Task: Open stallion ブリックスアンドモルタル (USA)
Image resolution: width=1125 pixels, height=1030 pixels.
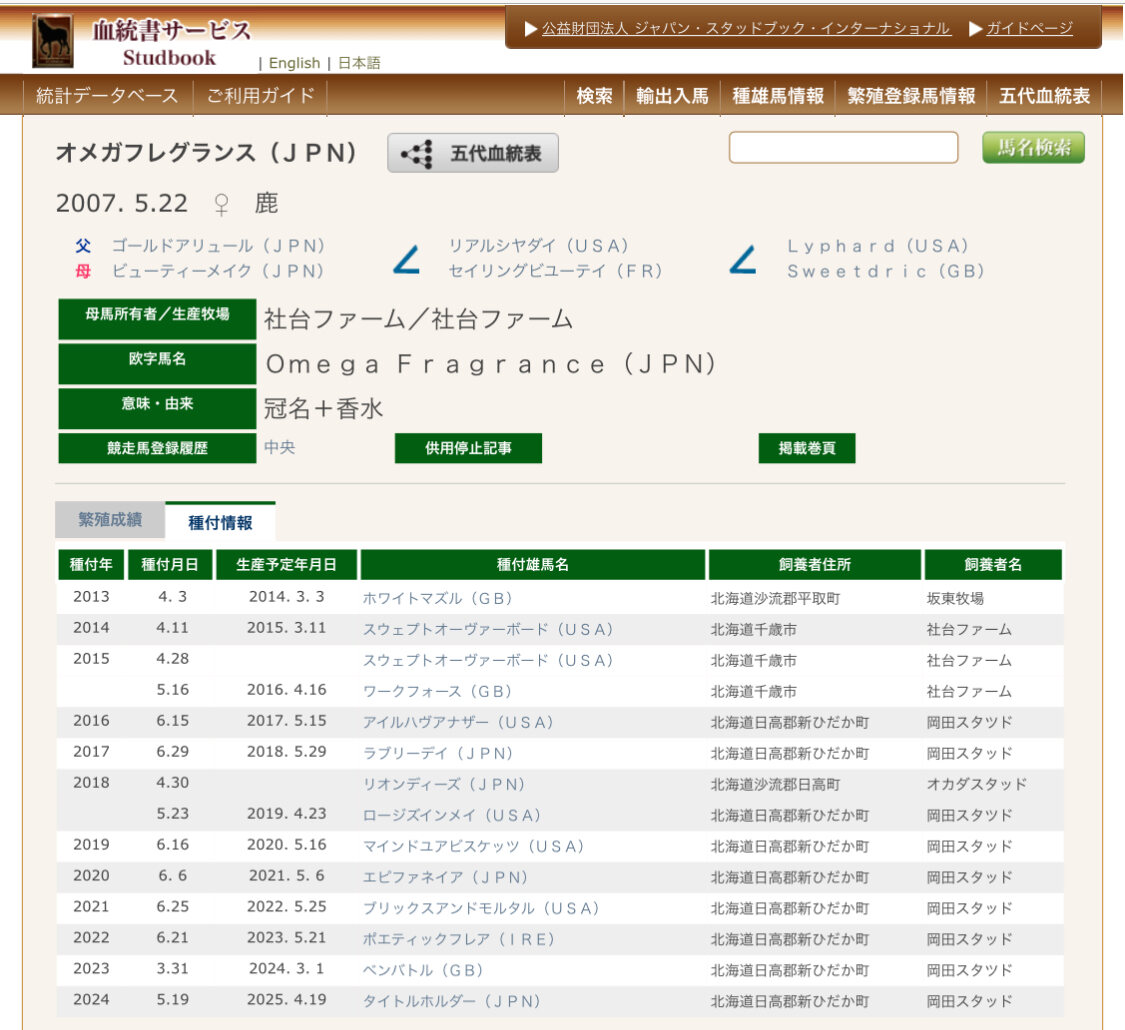Action: point(481,908)
